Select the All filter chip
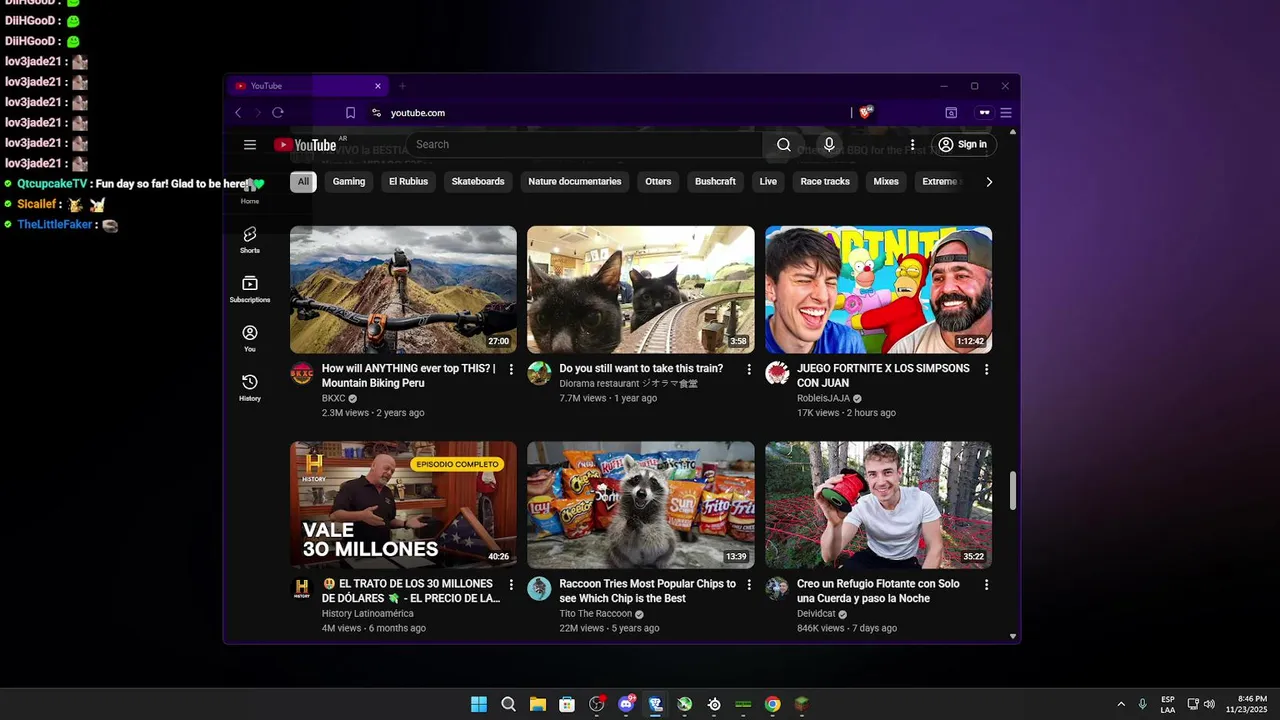1280x720 pixels. coord(303,182)
